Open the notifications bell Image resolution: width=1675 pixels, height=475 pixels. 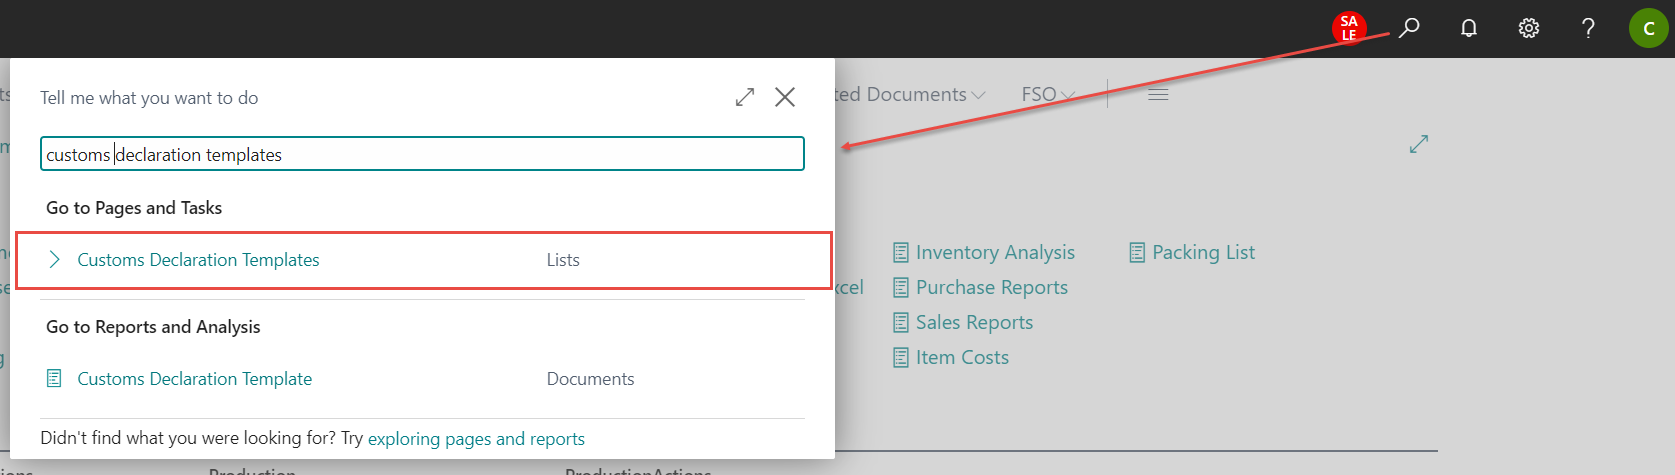click(1468, 28)
